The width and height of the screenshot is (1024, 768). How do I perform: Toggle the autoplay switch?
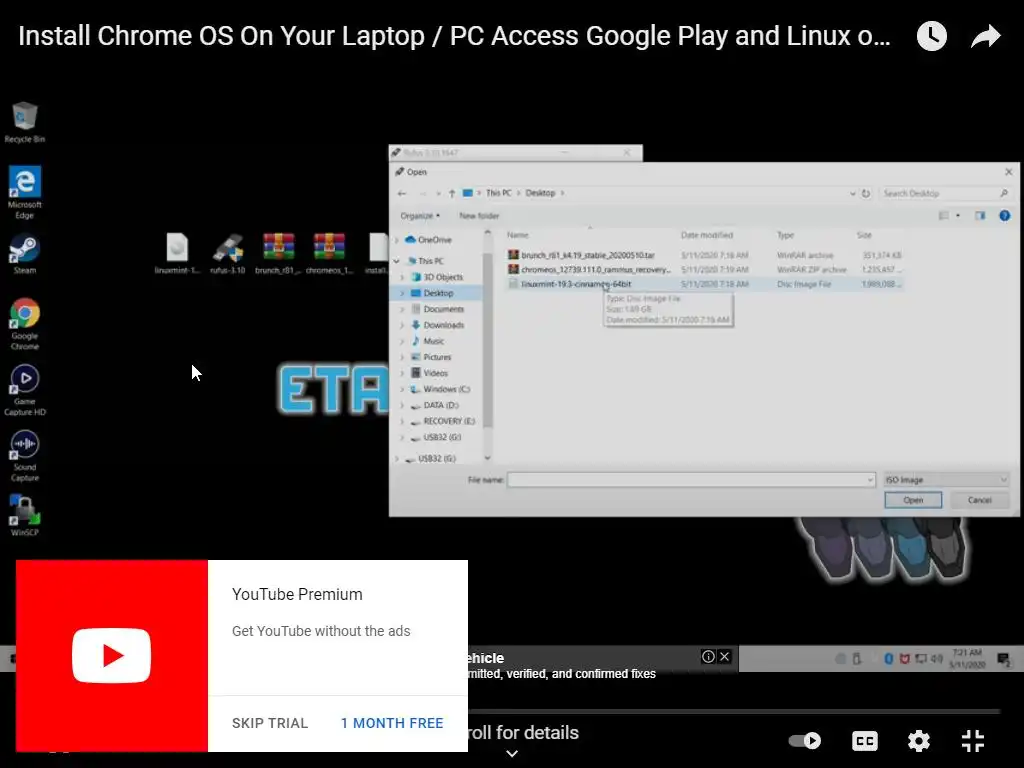pyautogui.click(x=805, y=741)
